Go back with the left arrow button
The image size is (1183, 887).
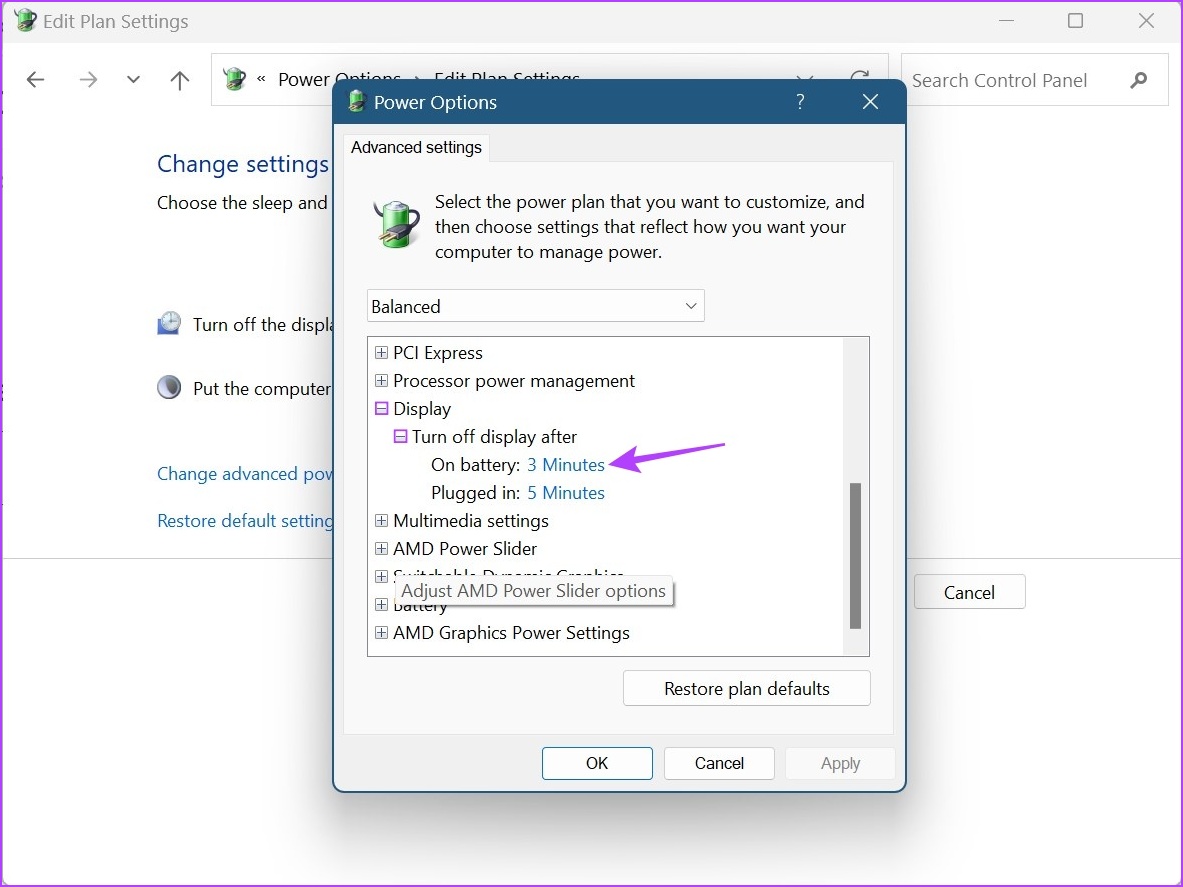point(35,80)
